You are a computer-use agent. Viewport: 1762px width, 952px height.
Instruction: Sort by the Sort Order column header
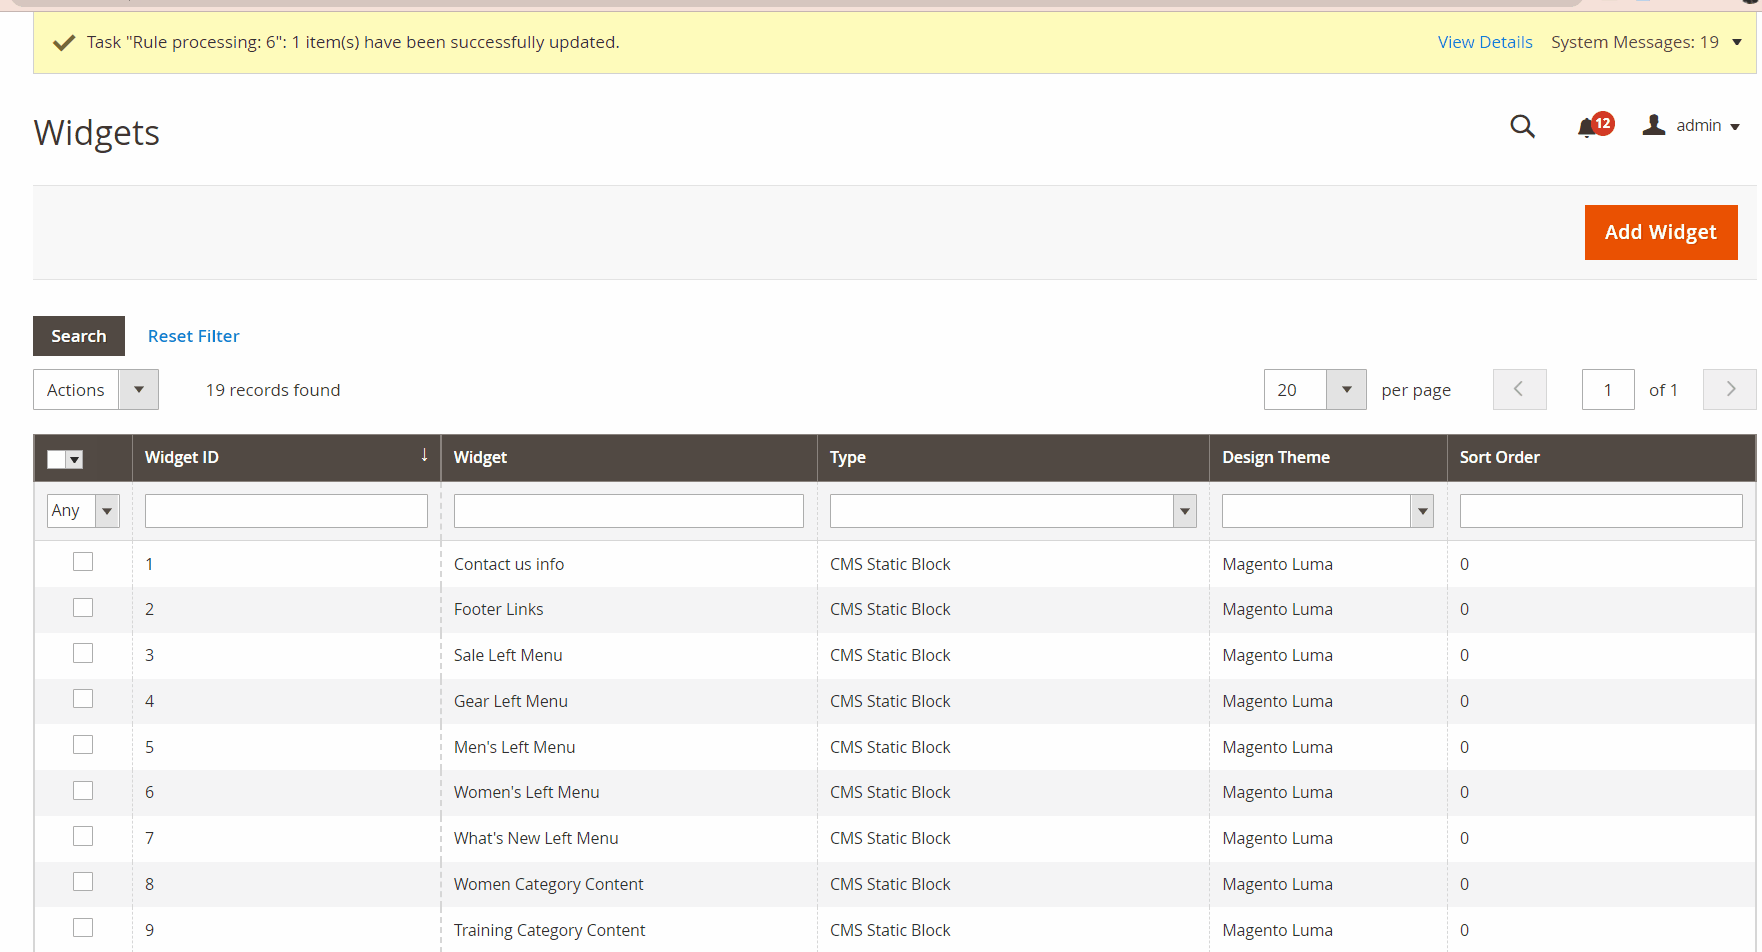(x=1499, y=457)
